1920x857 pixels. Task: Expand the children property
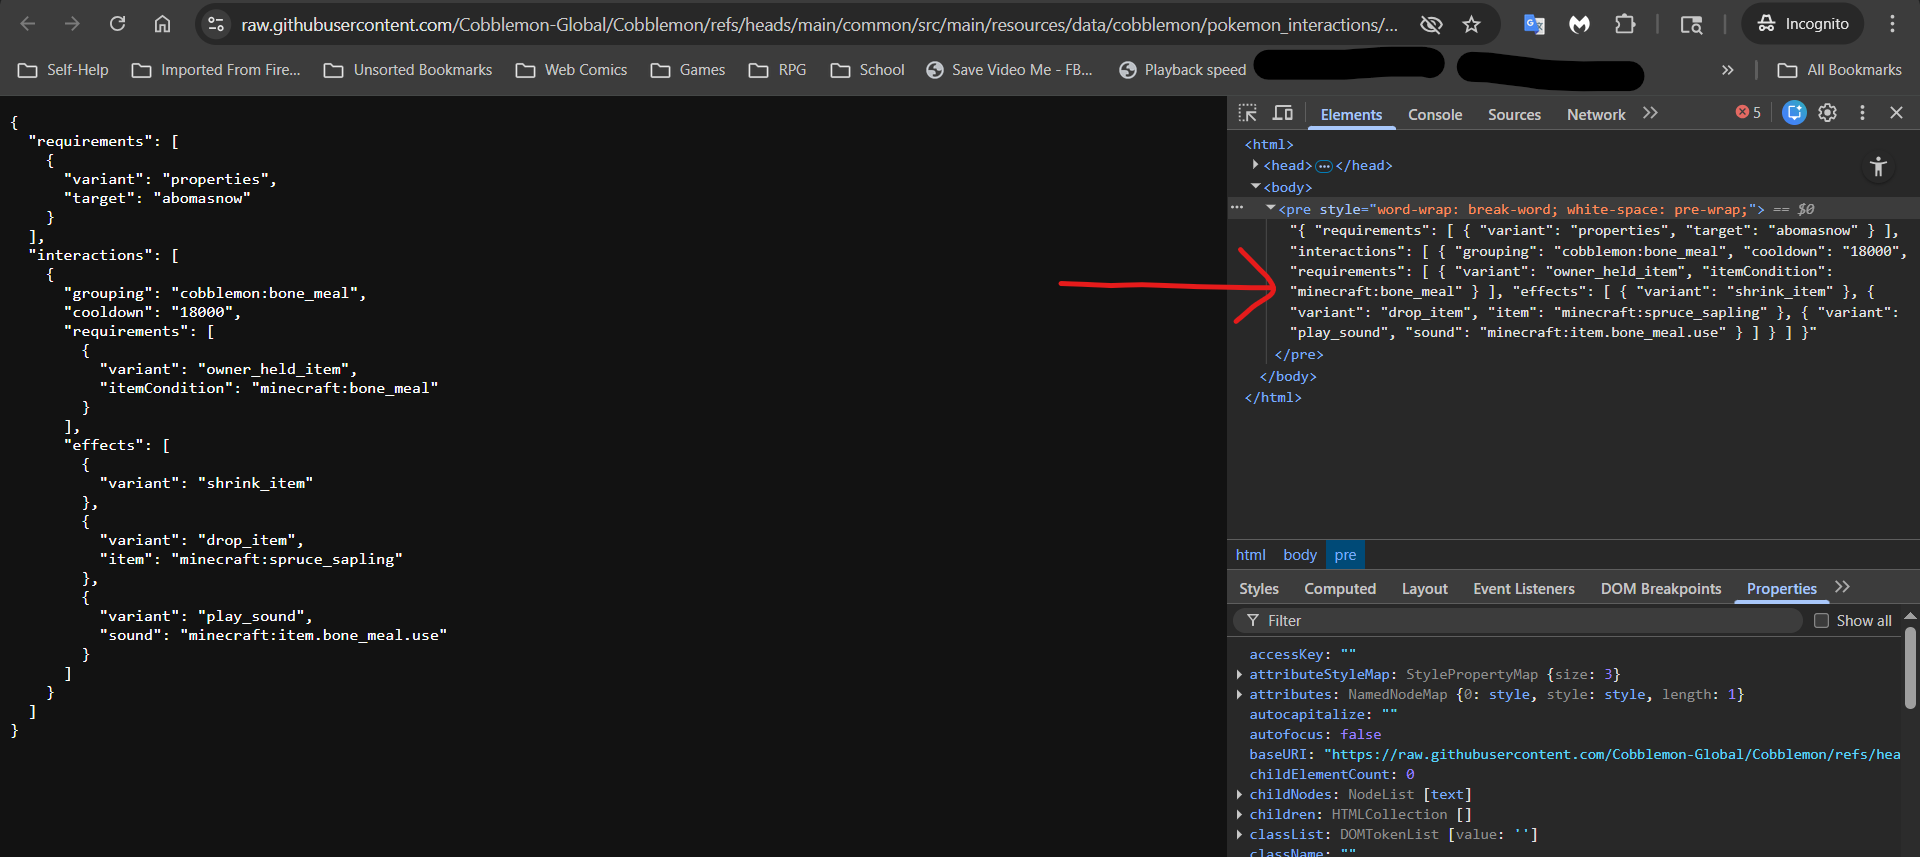click(1240, 814)
